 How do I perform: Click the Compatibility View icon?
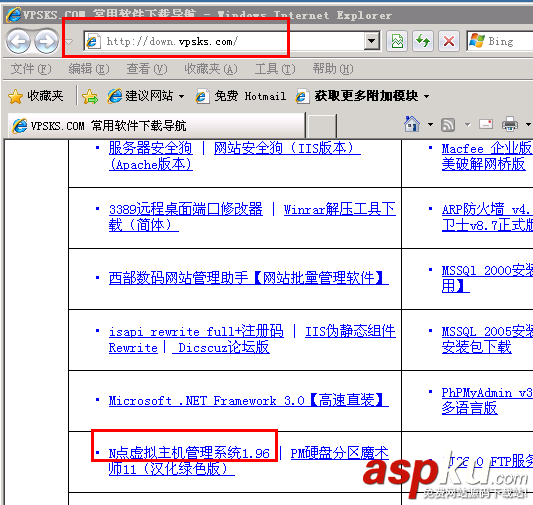click(x=397, y=41)
